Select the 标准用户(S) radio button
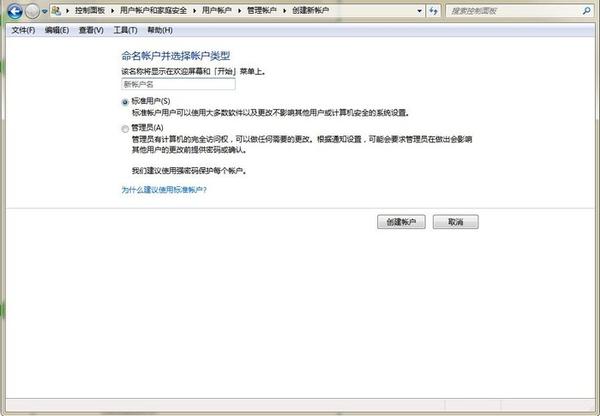 (x=125, y=102)
